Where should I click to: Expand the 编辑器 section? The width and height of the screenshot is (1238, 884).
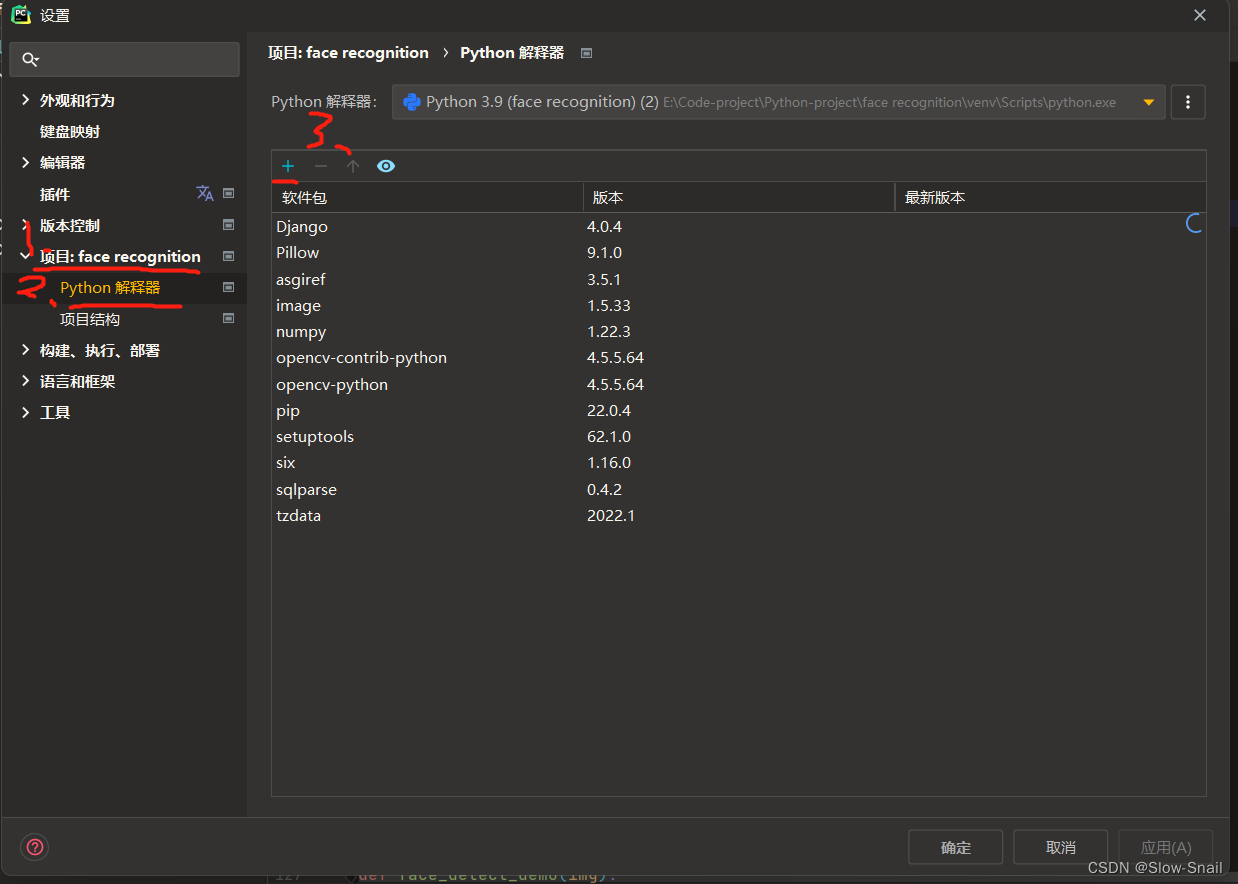click(x=26, y=162)
